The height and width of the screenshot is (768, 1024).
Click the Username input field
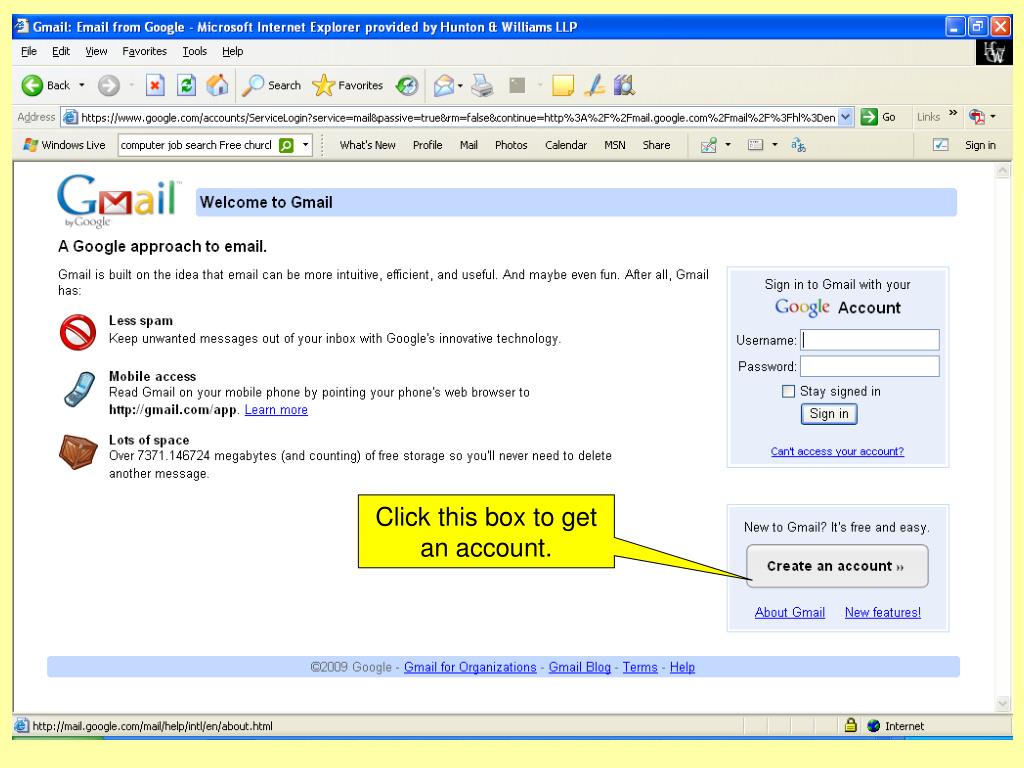click(x=870, y=340)
